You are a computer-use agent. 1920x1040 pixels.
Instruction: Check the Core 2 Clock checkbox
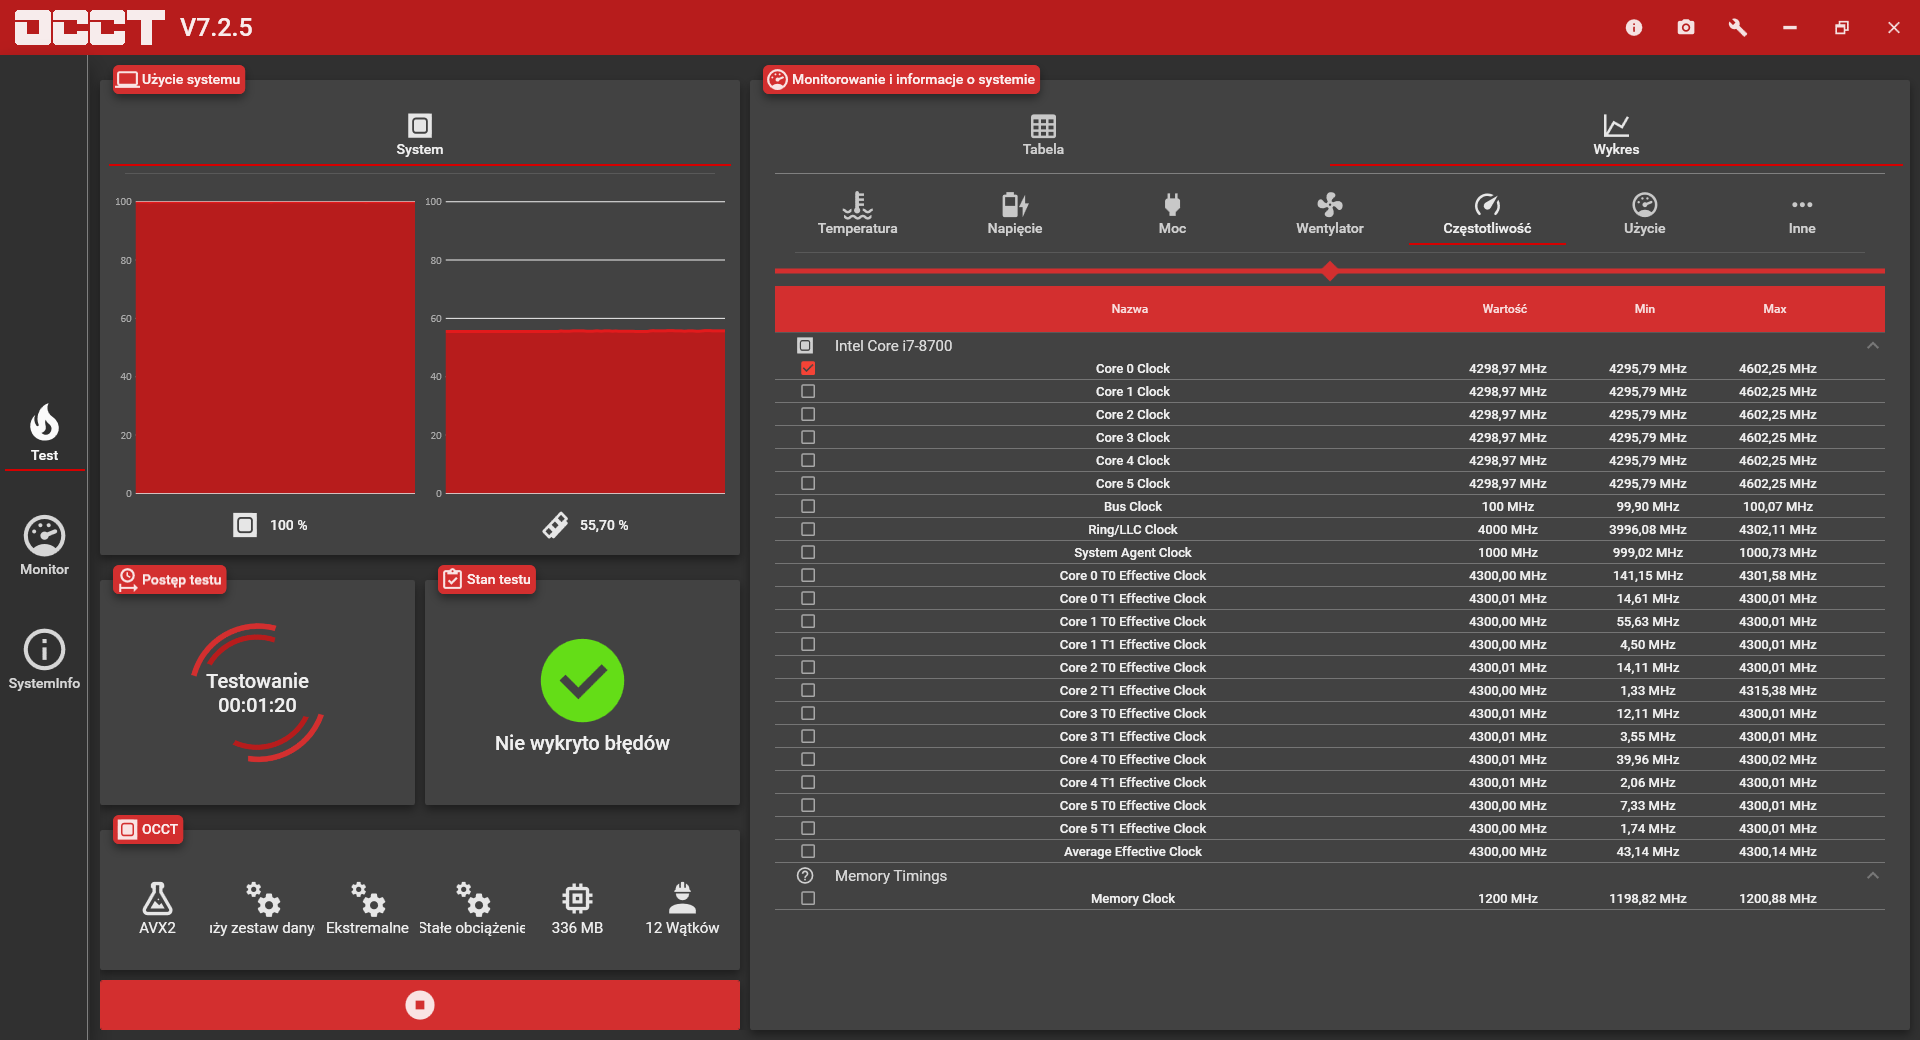pyautogui.click(x=808, y=414)
